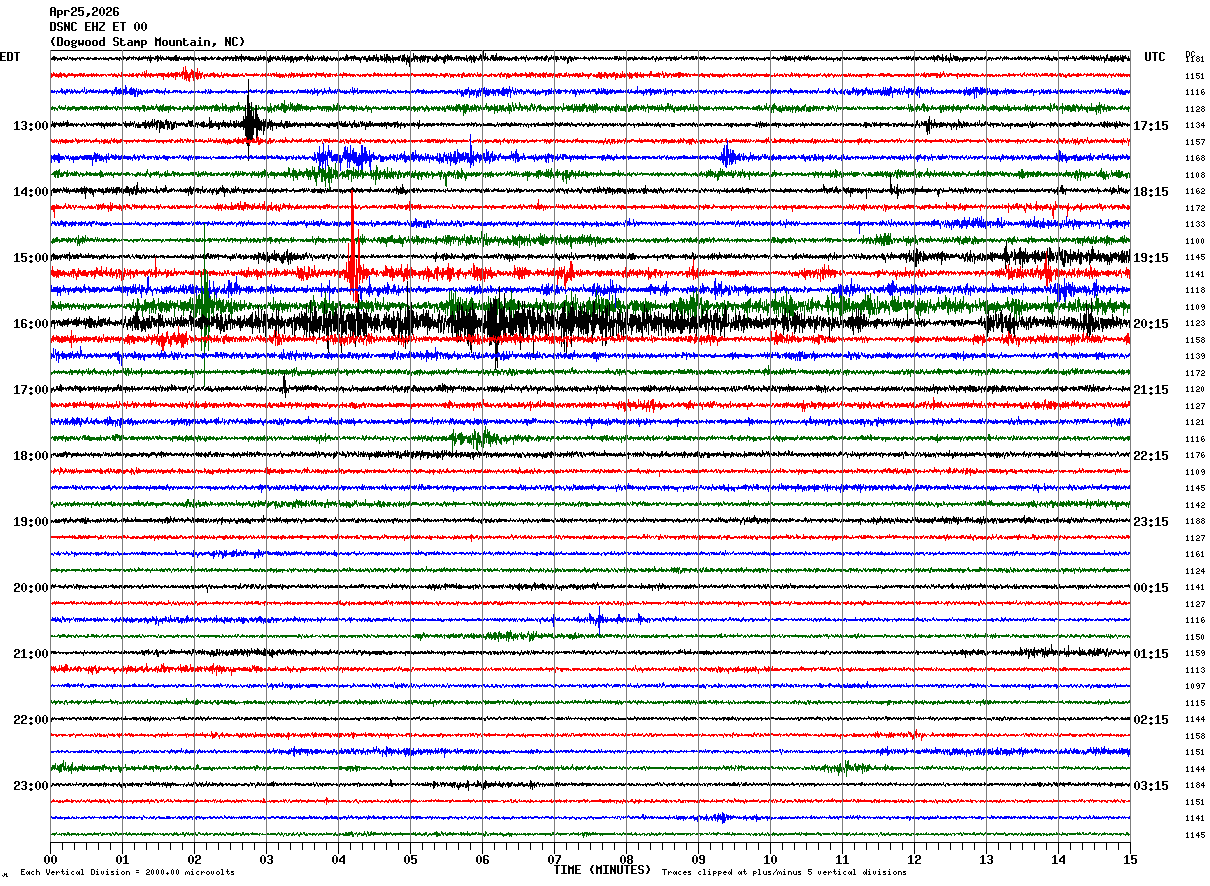The width and height of the screenshot is (1210, 886).
Task: Click the DC offset value 1134
Action: [x=1194, y=126]
